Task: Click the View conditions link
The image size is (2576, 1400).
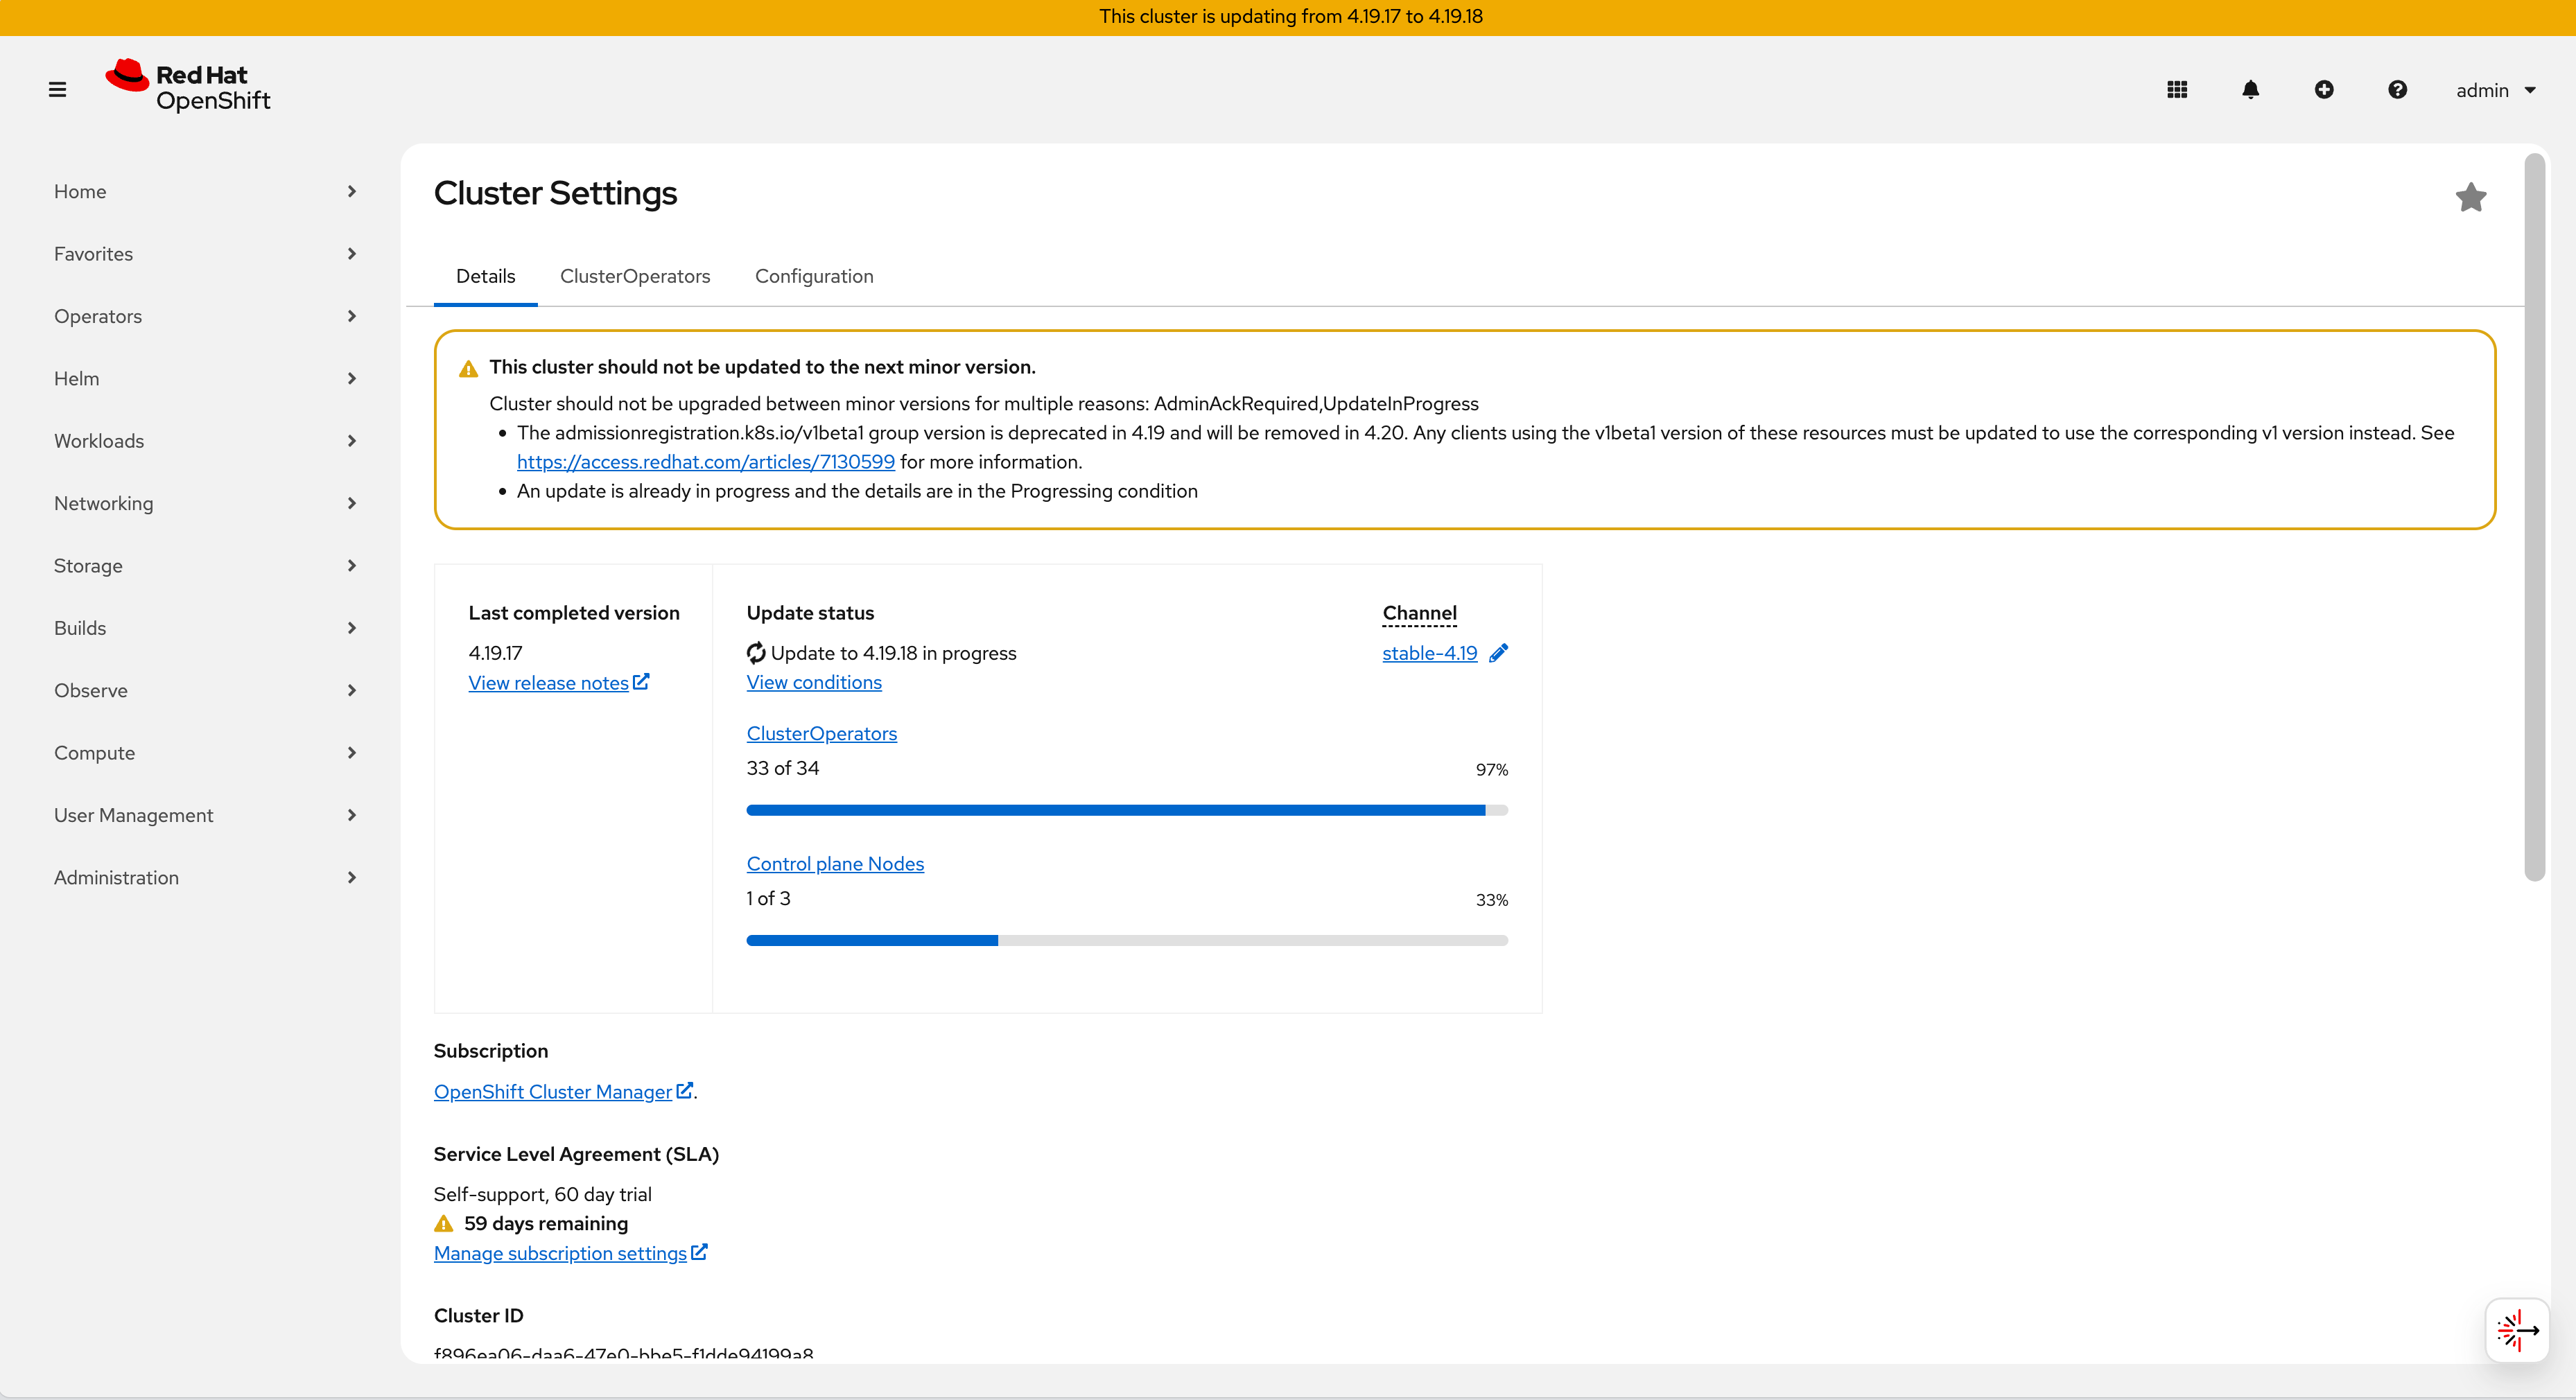Action: [x=814, y=682]
